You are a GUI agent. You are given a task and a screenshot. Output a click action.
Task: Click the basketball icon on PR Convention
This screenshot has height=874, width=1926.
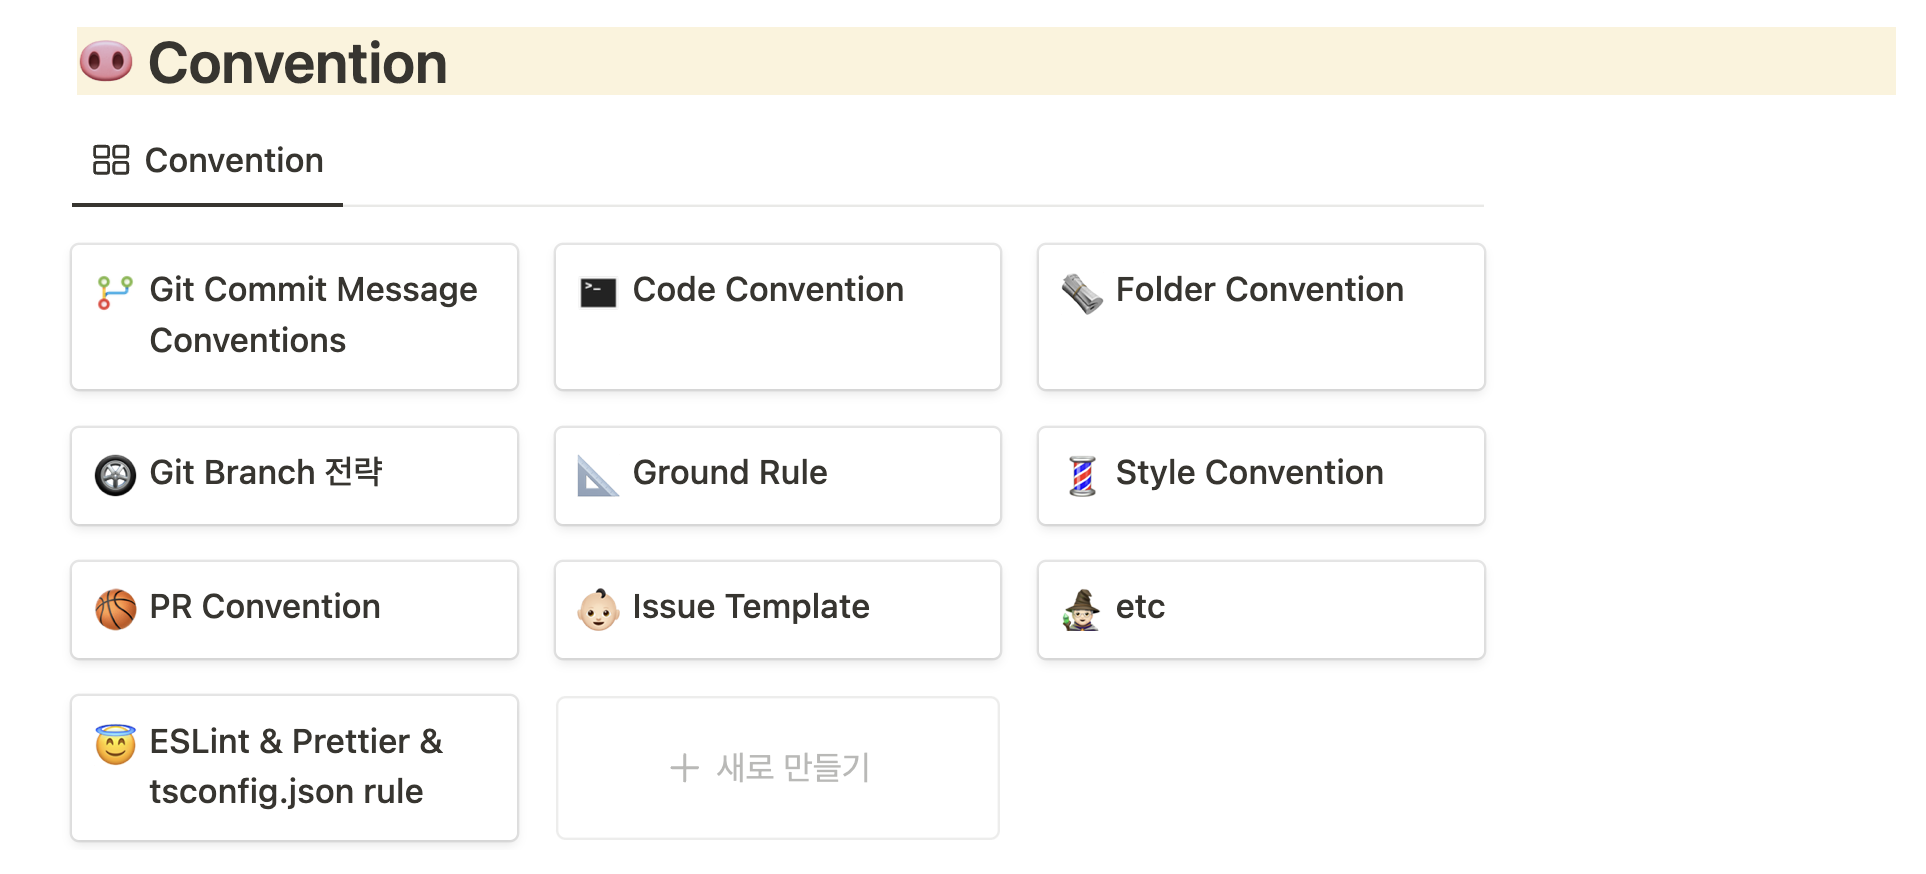[115, 609]
